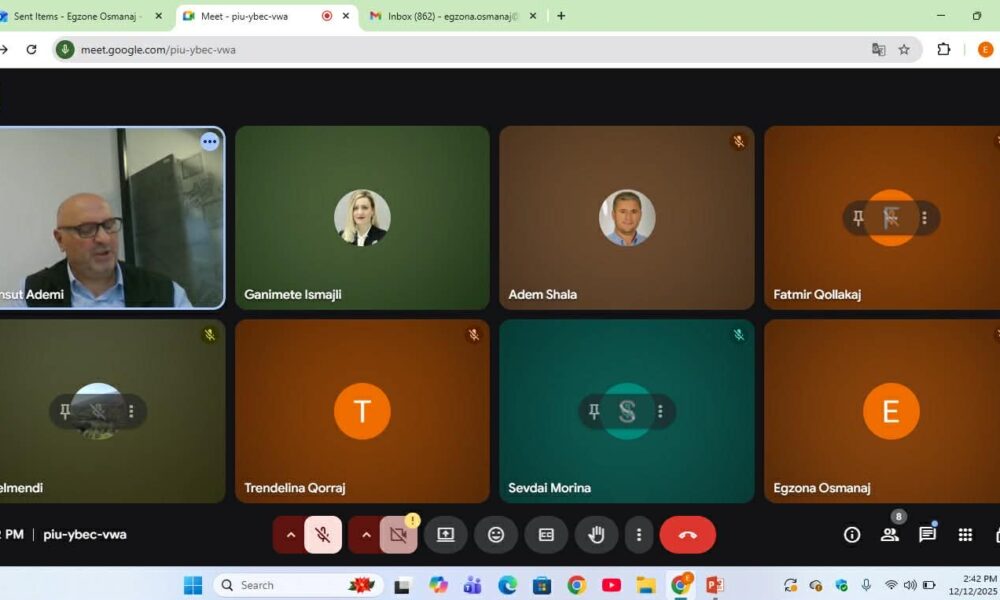Show the People participants panel
The width and height of the screenshot is (1000, 600).
point(889,535)
